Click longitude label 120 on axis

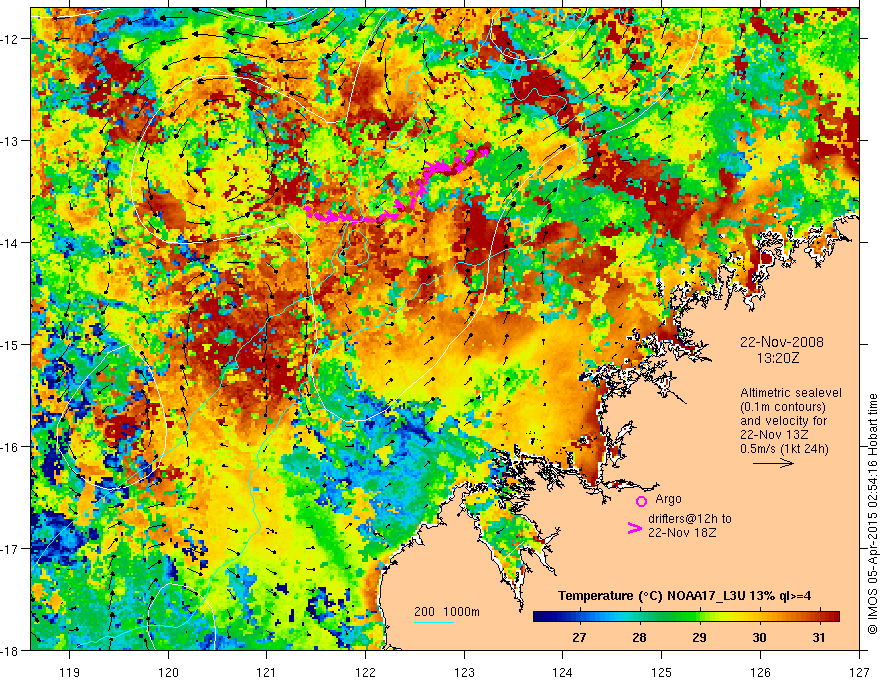click(x=168, y=672)
